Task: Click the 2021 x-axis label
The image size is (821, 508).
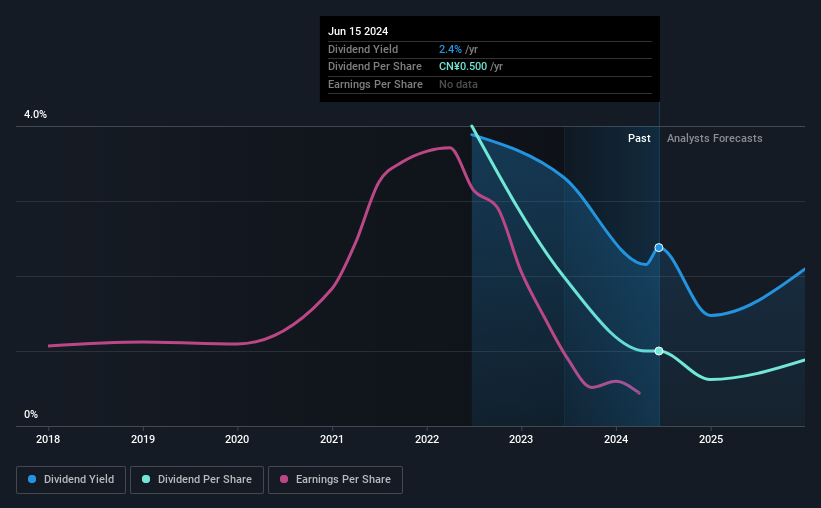Action: 332,439
